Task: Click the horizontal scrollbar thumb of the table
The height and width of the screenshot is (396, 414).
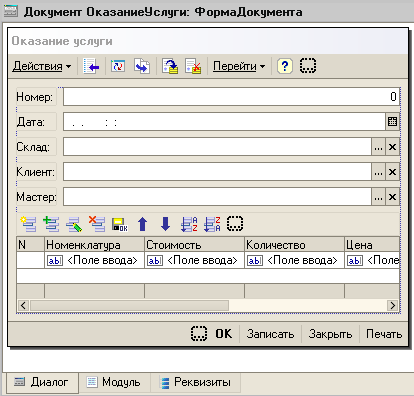Action: click(x=129, y=305)
